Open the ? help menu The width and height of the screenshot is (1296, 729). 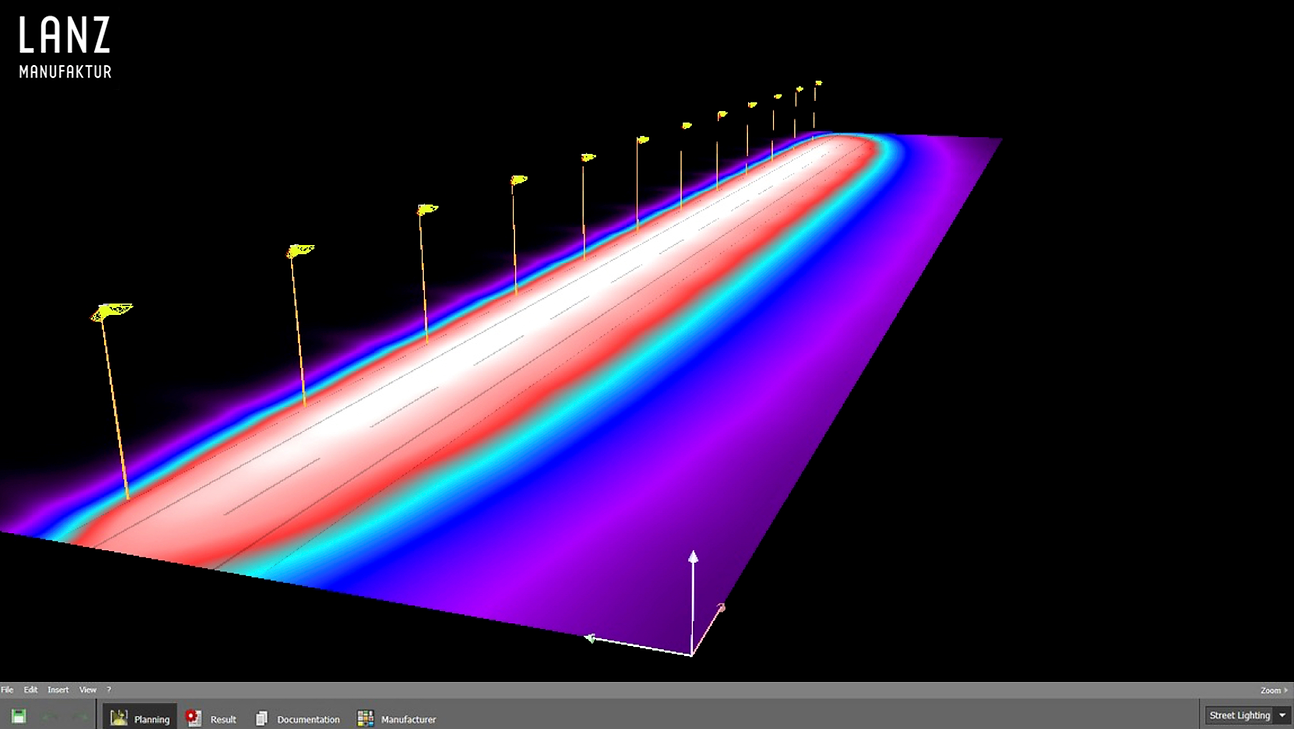109,690
